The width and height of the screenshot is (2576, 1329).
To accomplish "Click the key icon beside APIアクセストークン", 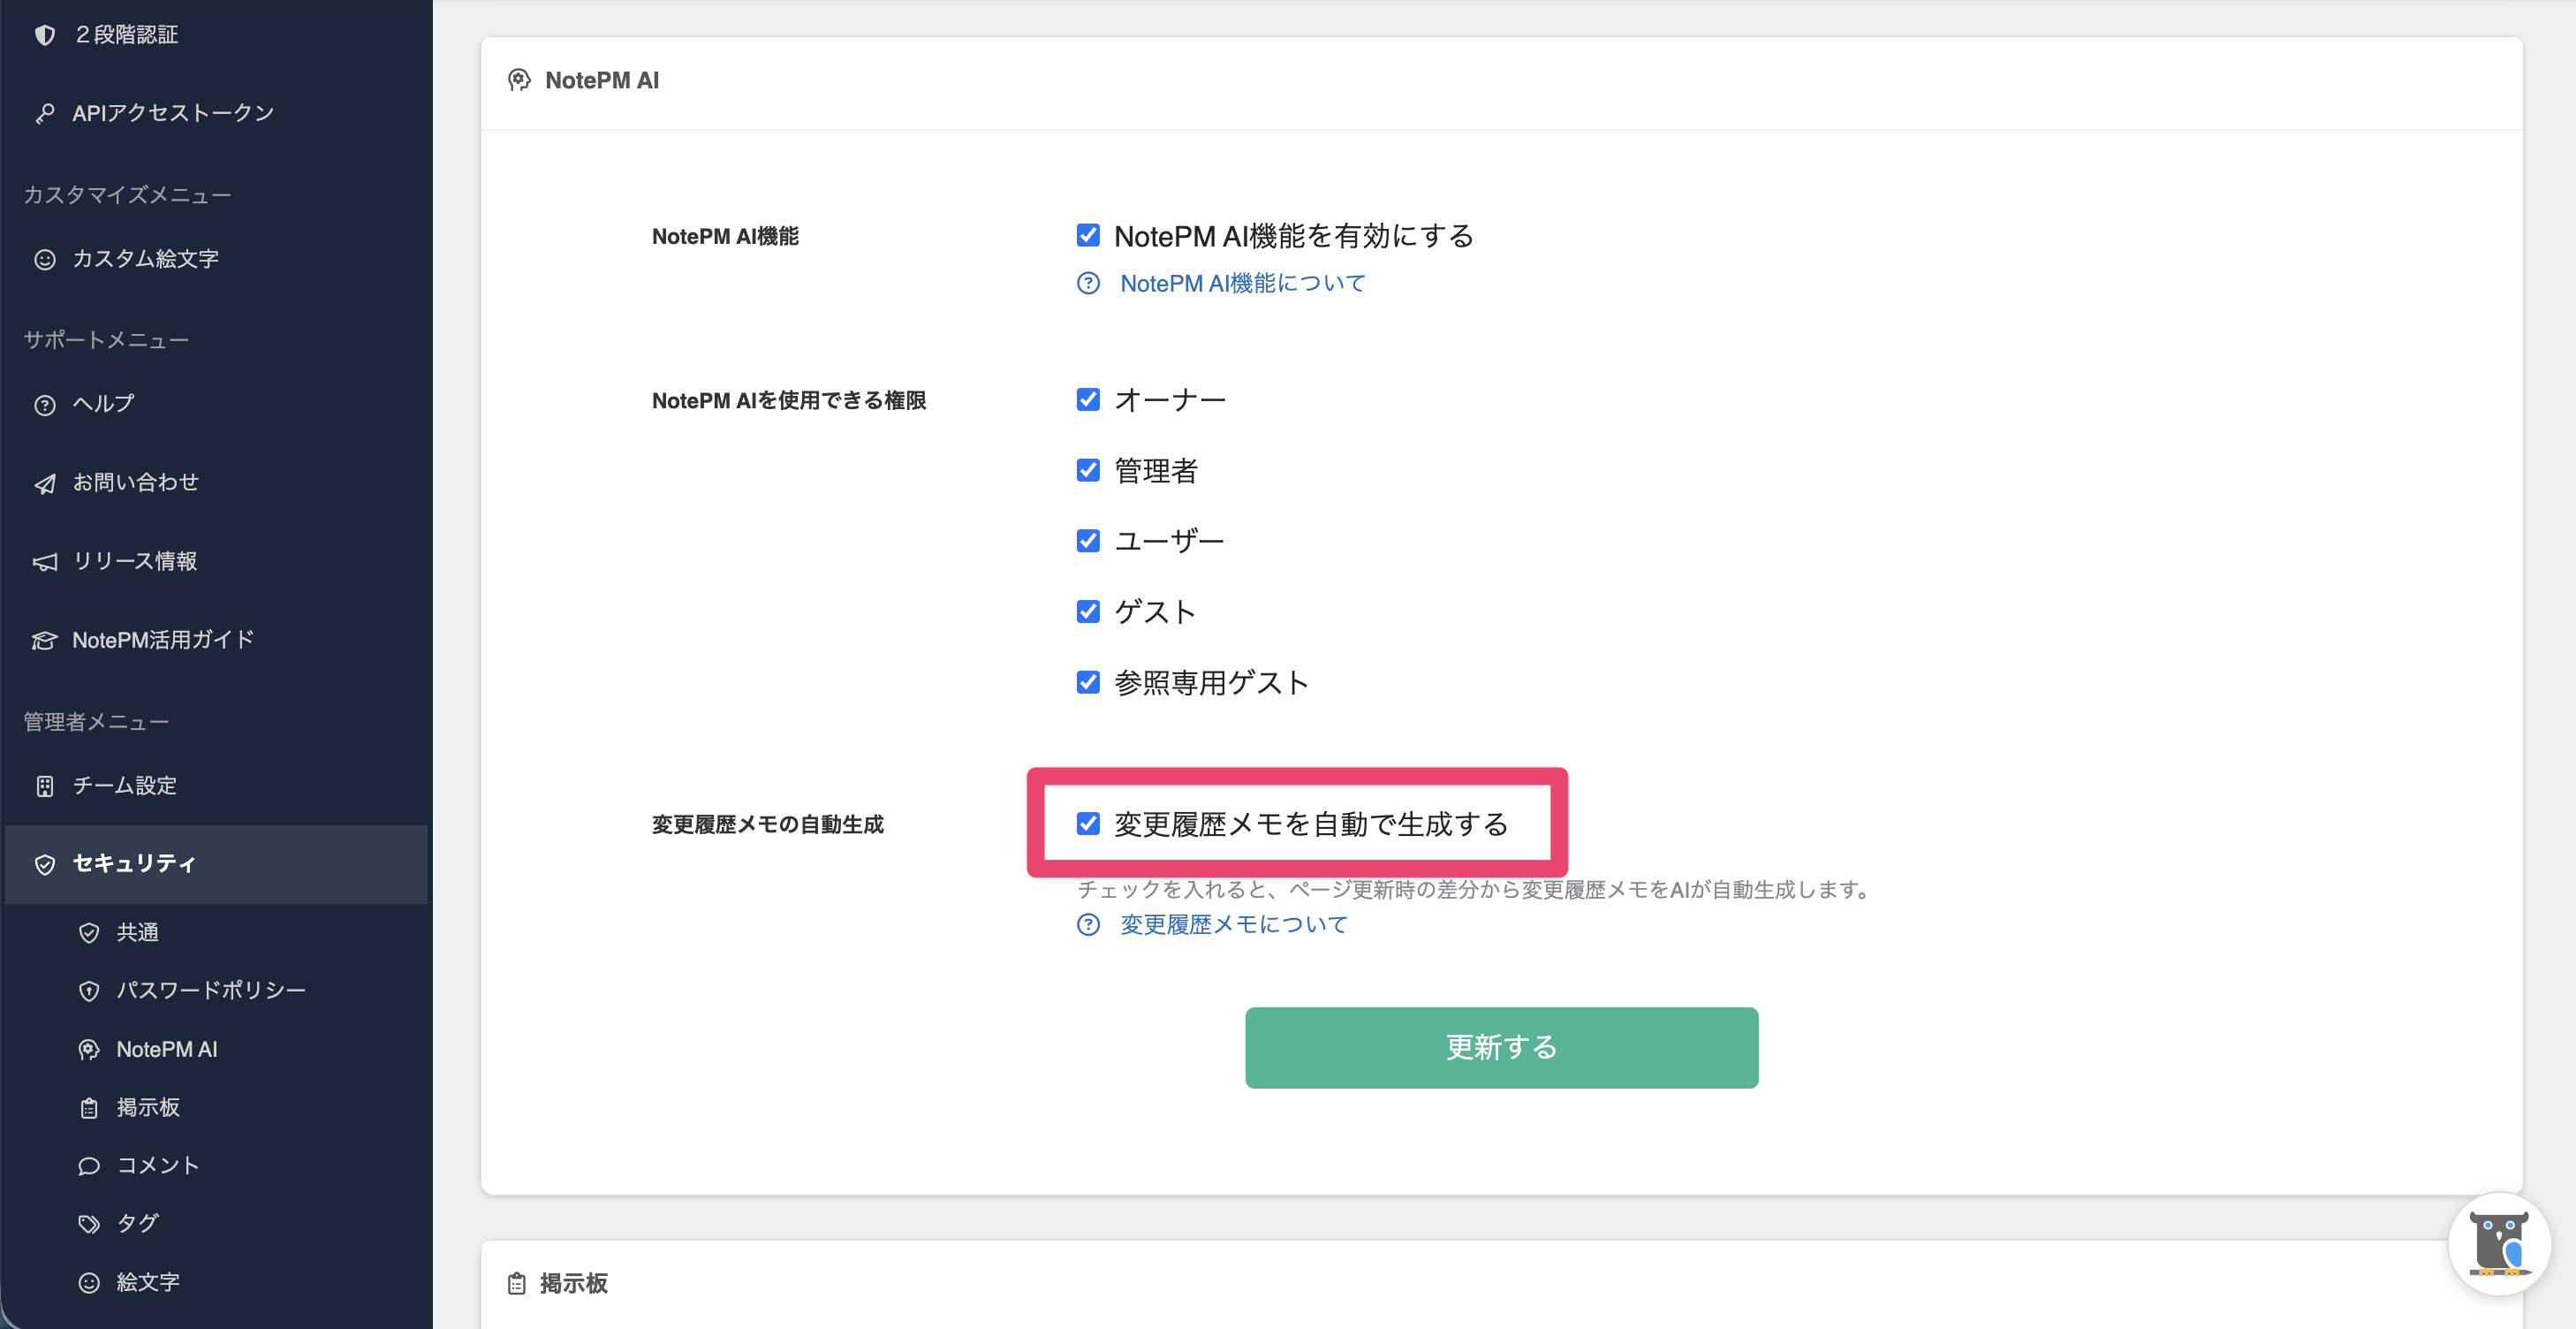I will click(x=44, y=114).
